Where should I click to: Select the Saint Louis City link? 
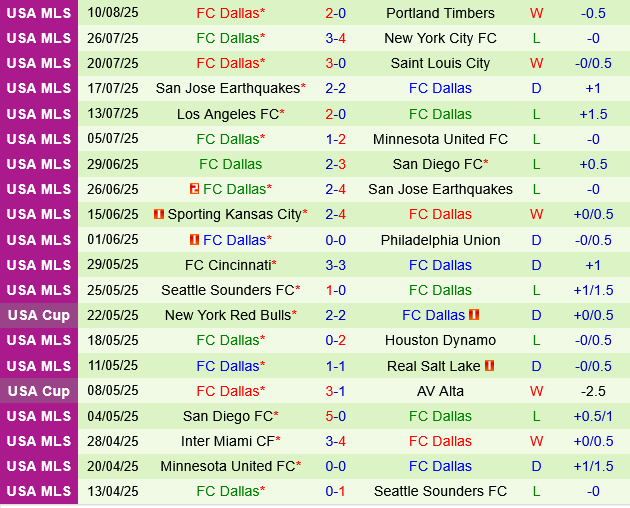(x=440, y=63)
